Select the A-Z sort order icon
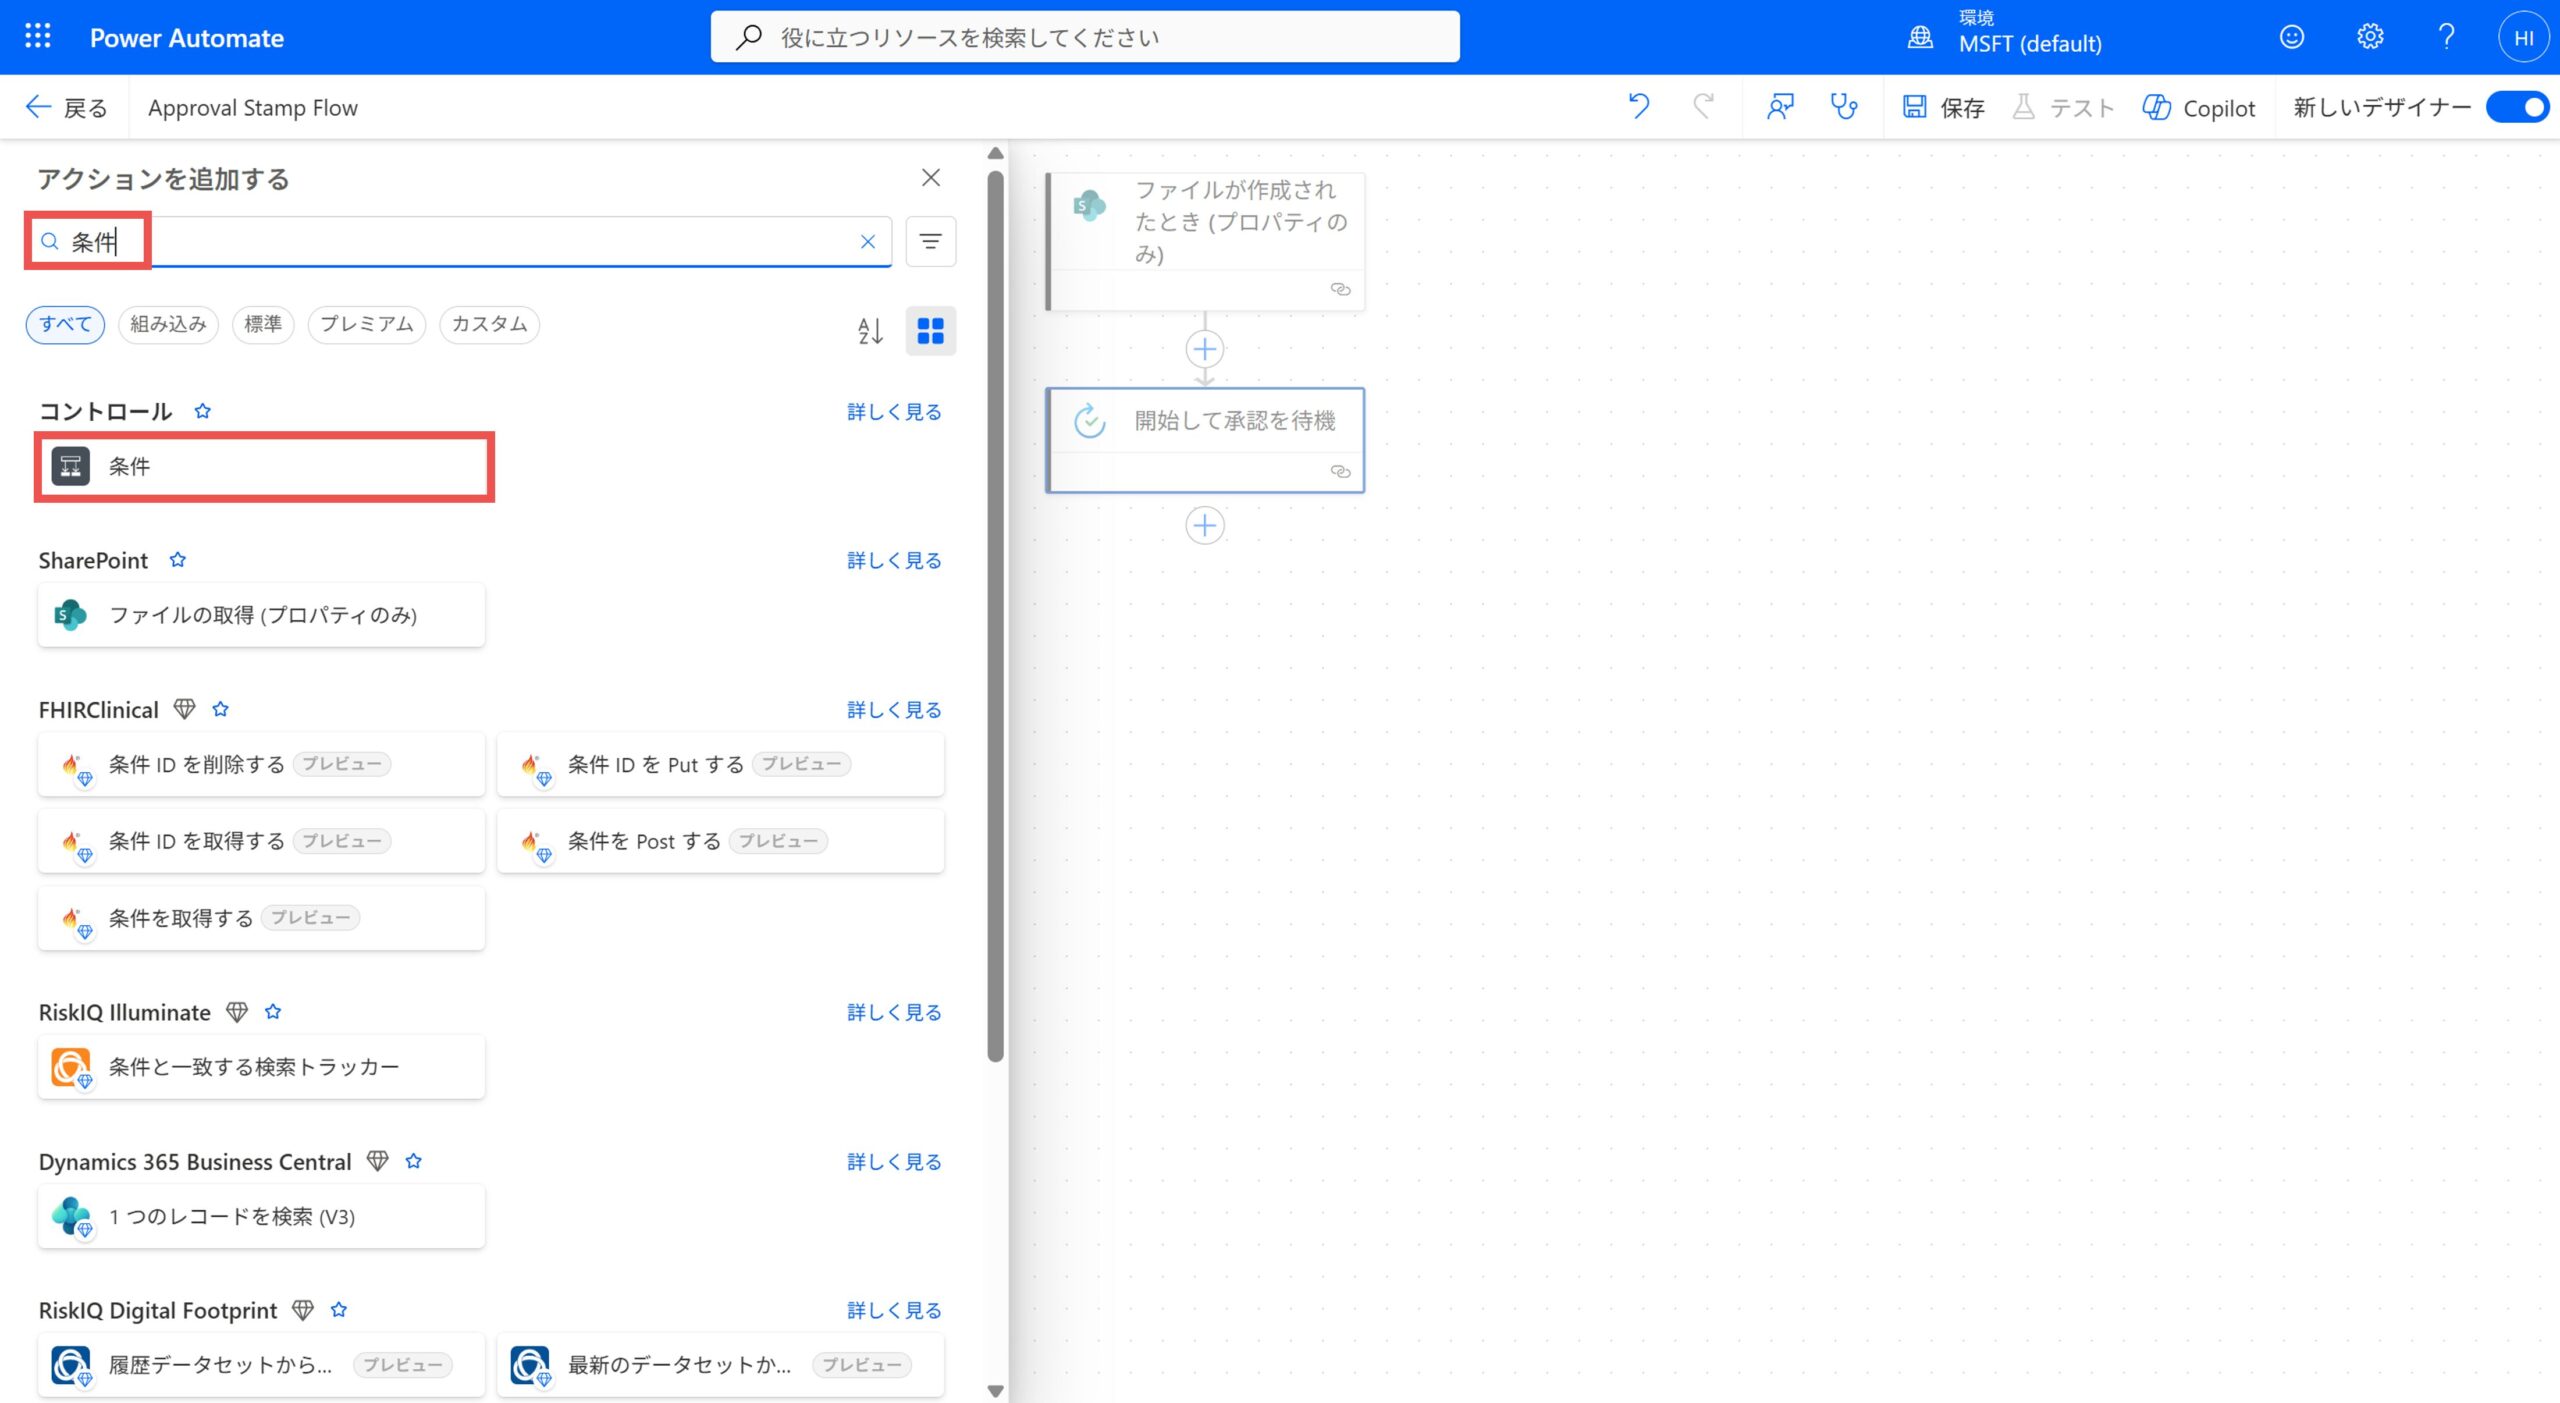Image resolution: width=2560 pixels, height=1403 pixels. [870, 330]
